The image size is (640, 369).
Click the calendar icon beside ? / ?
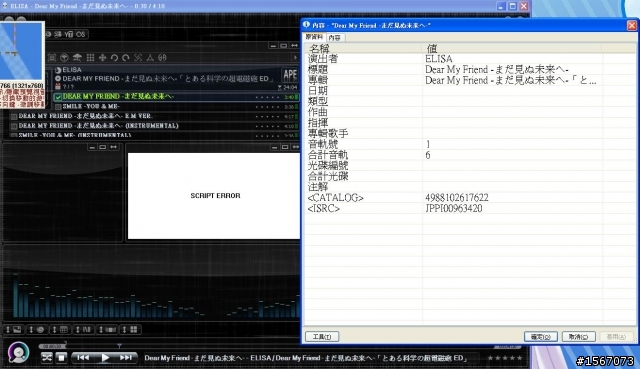pyautogui.click(x=58, y=87)
